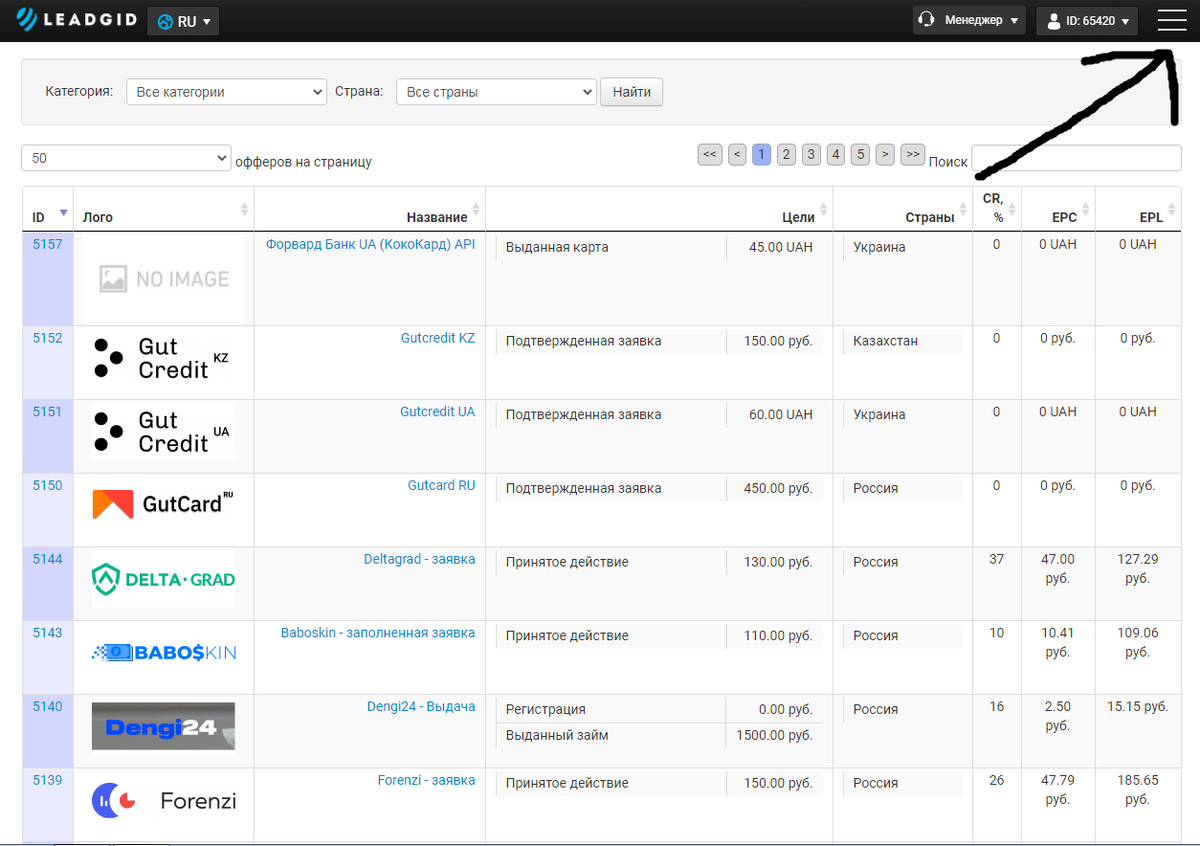Expand the Страна select box
The height and width of the screenshot is (846, 1200).
pyautogui.click(x=496, y=92)
